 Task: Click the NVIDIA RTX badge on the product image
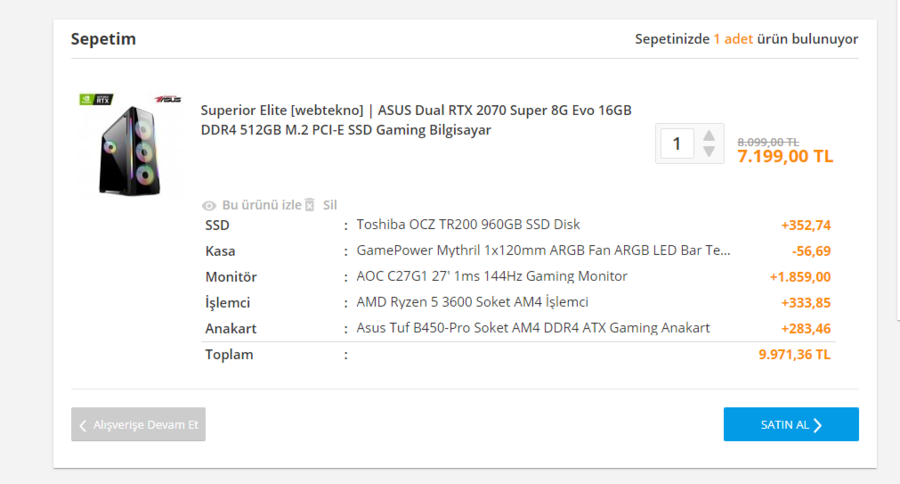pos(94,101)
